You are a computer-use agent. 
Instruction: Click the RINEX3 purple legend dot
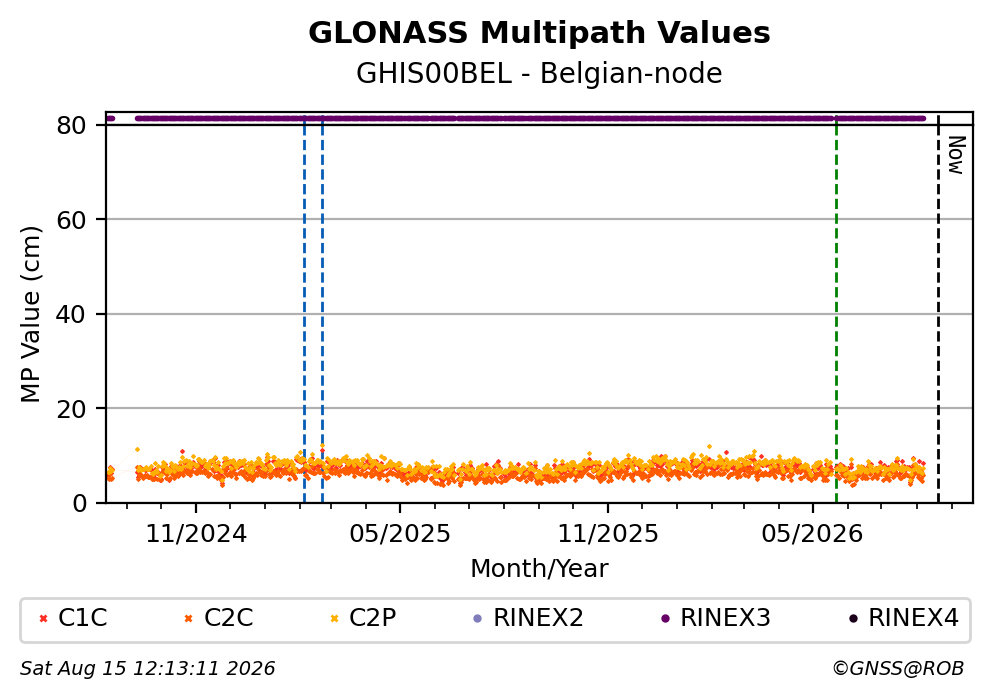665,619
